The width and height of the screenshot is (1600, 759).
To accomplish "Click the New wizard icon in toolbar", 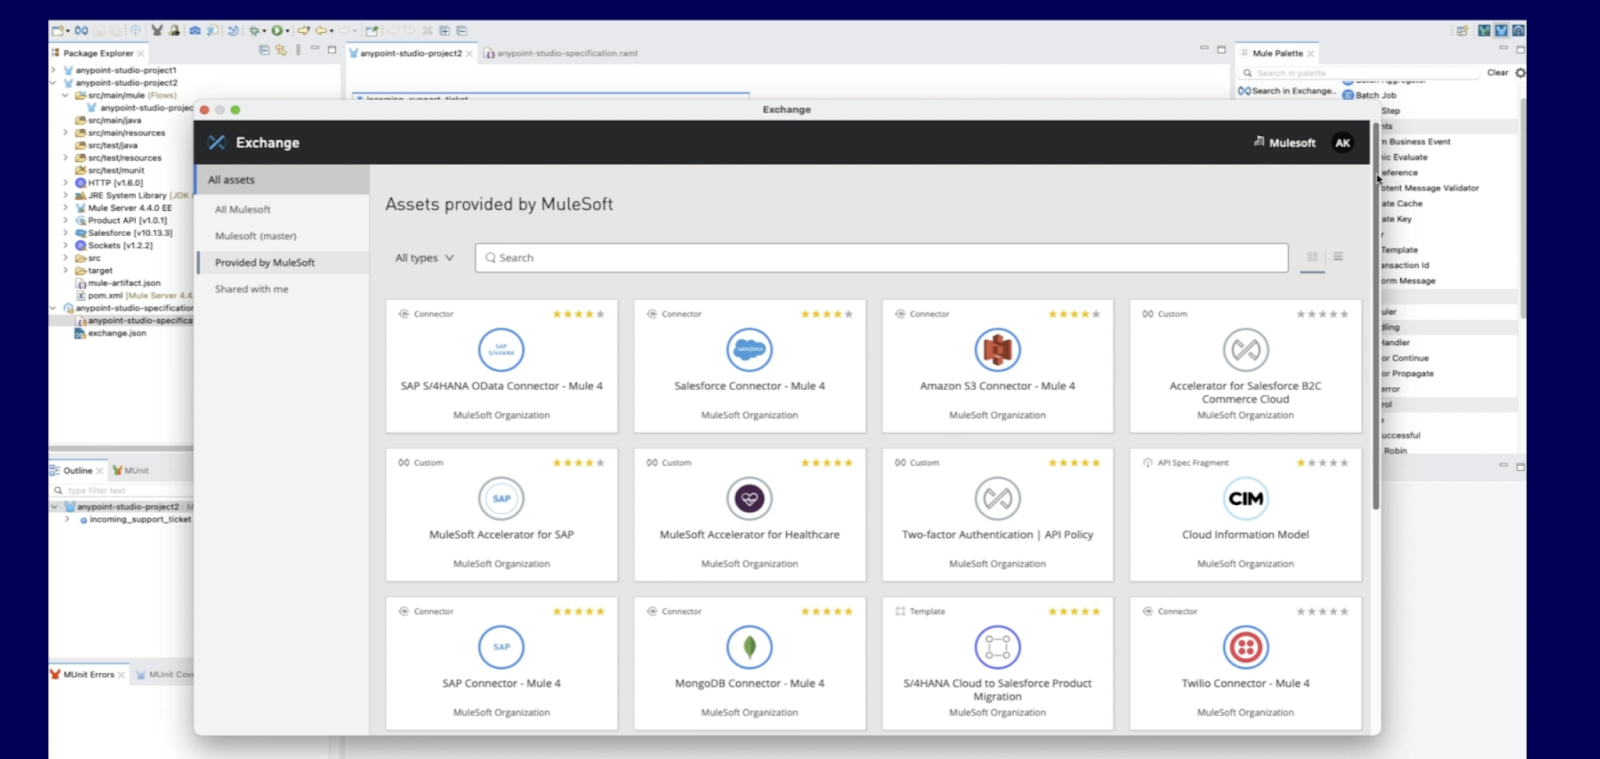I will [x=58, y=31].
